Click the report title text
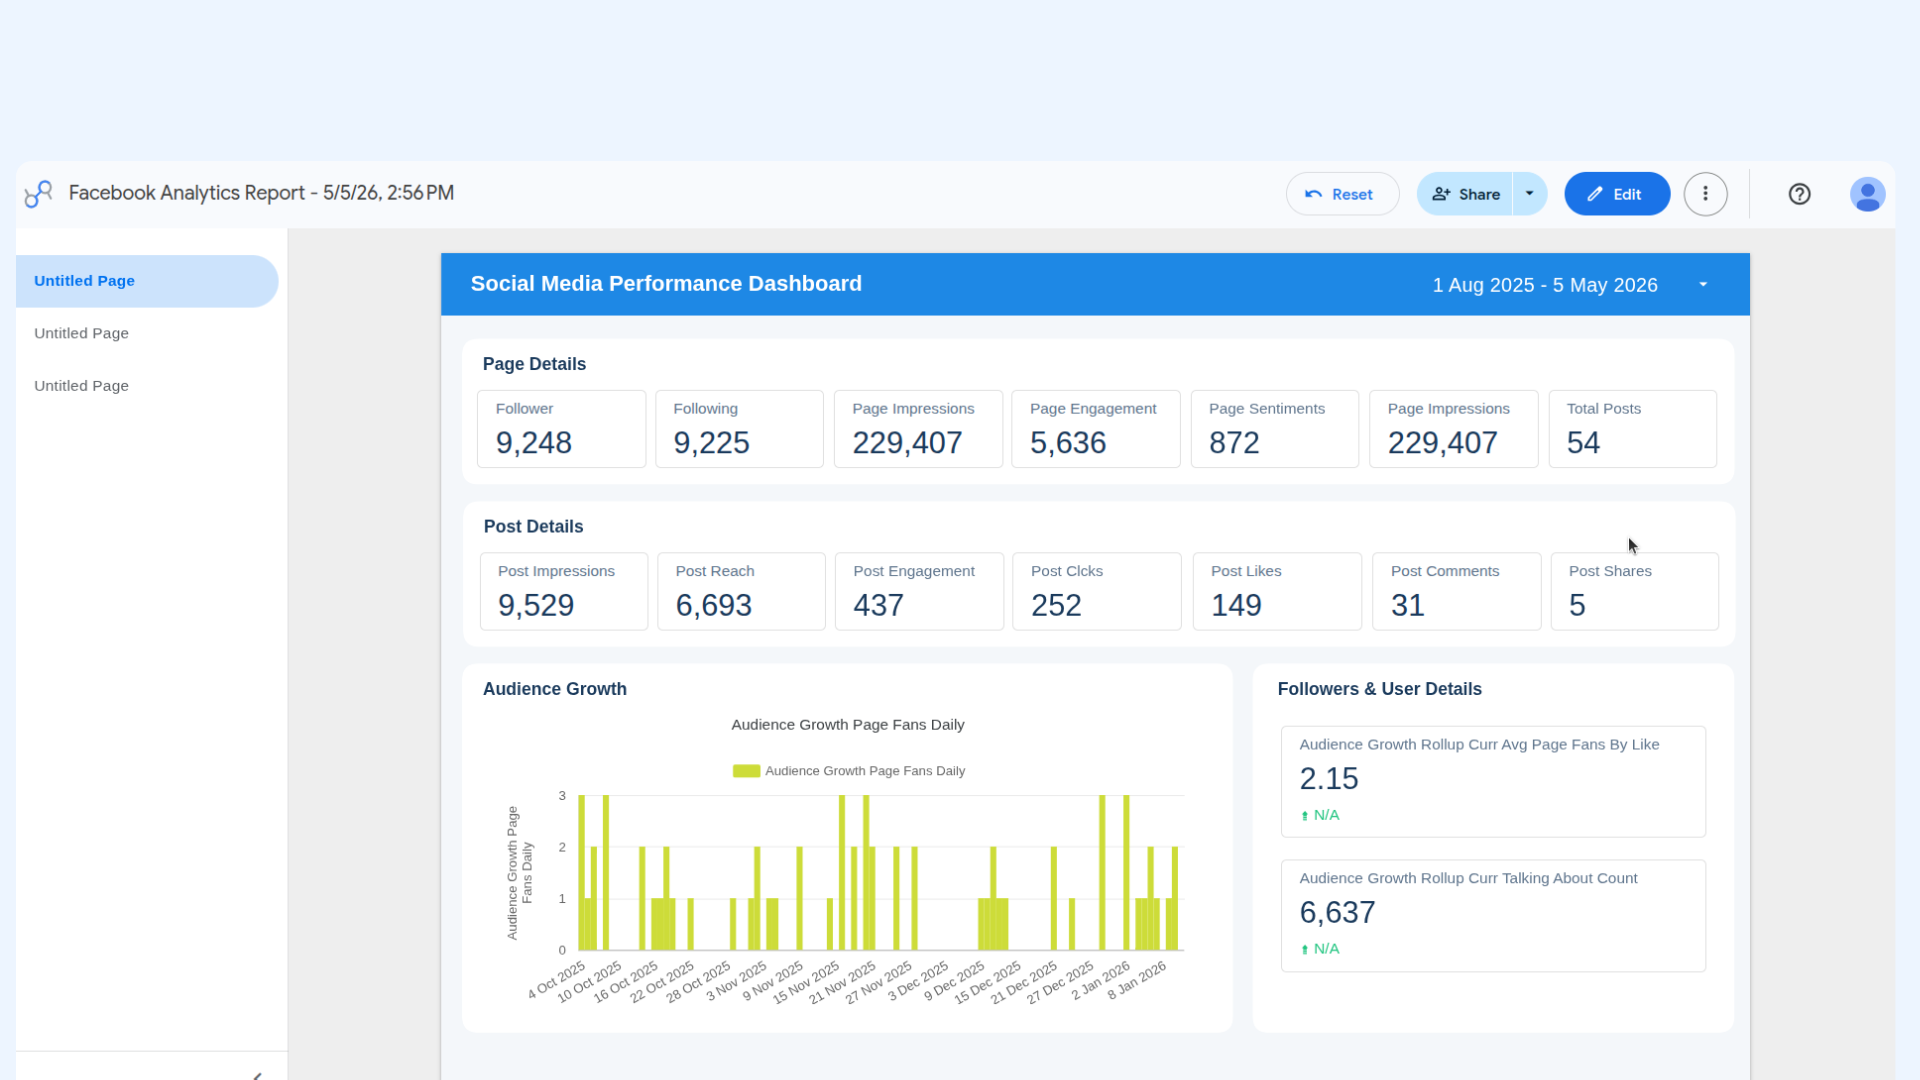This screenshot has height=1080, width=1920. coord(261,193)
